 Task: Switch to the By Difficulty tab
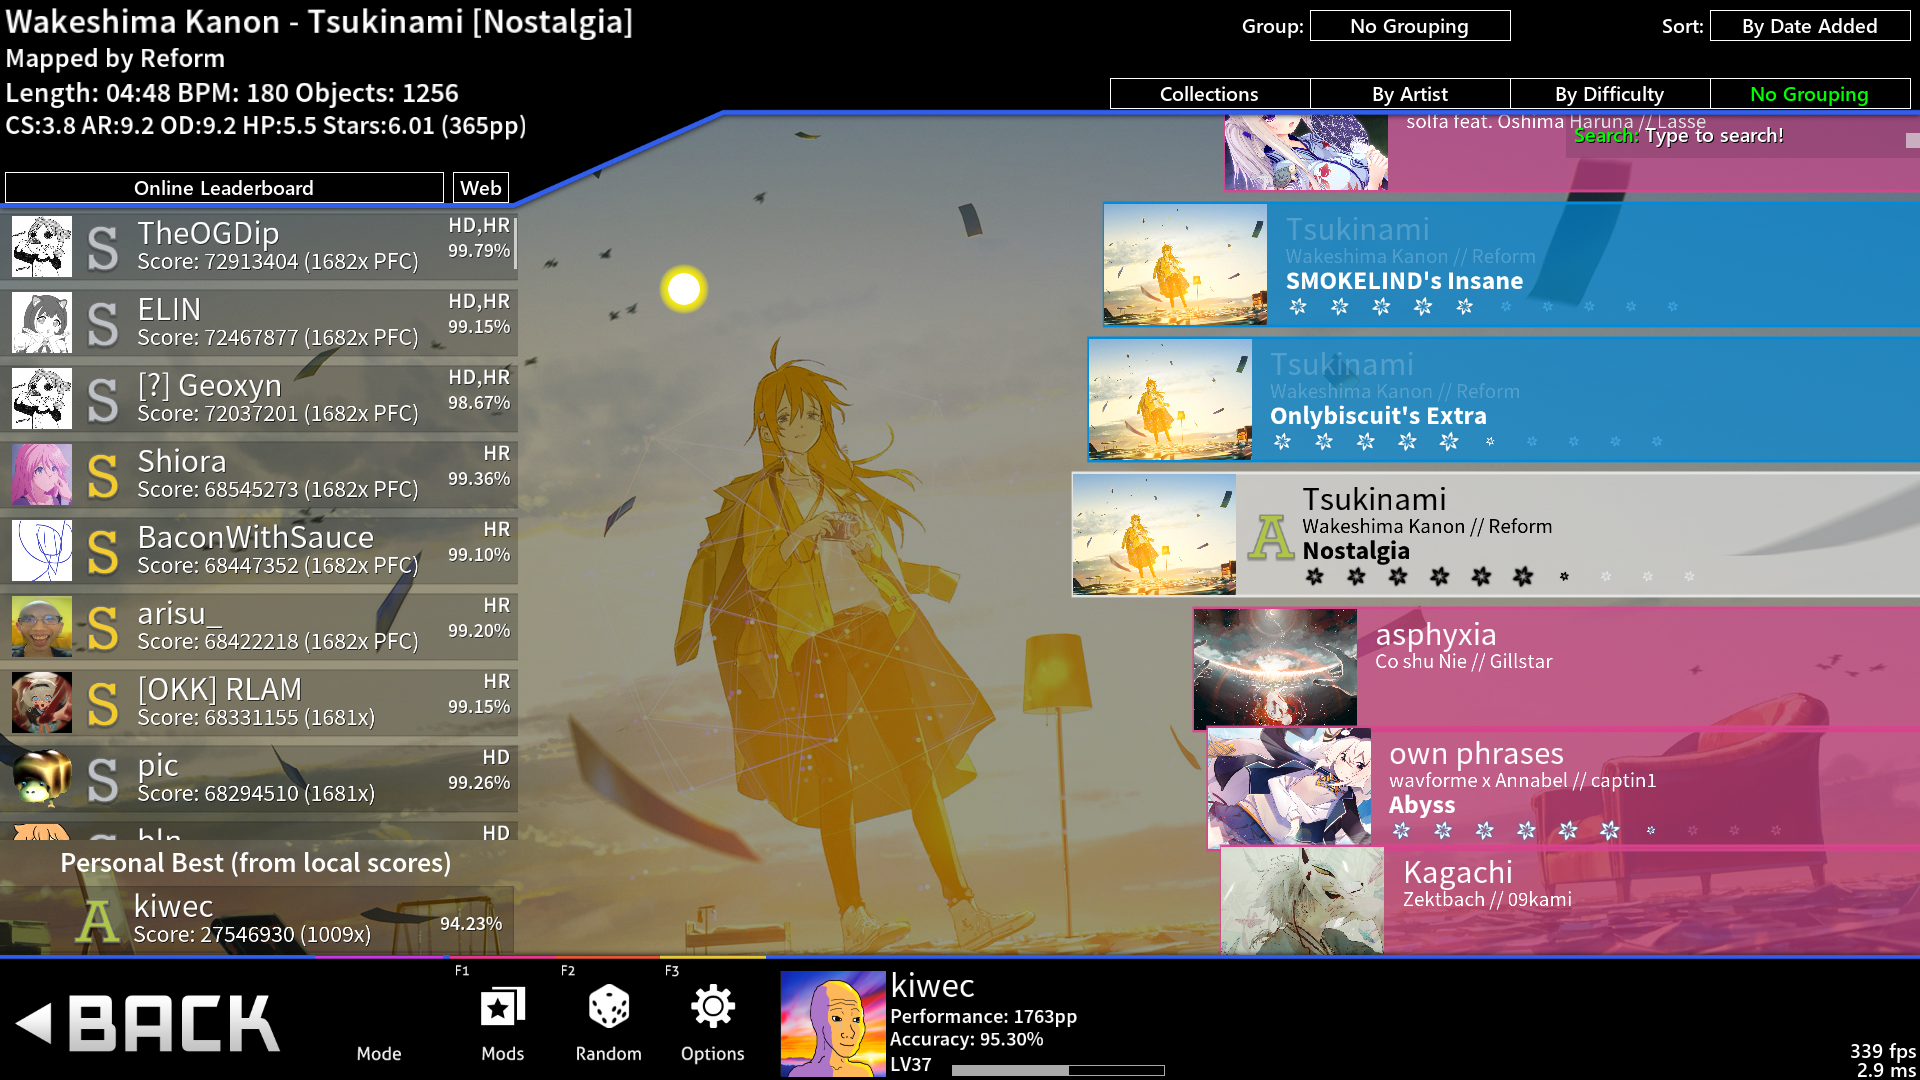point(1609,94)
